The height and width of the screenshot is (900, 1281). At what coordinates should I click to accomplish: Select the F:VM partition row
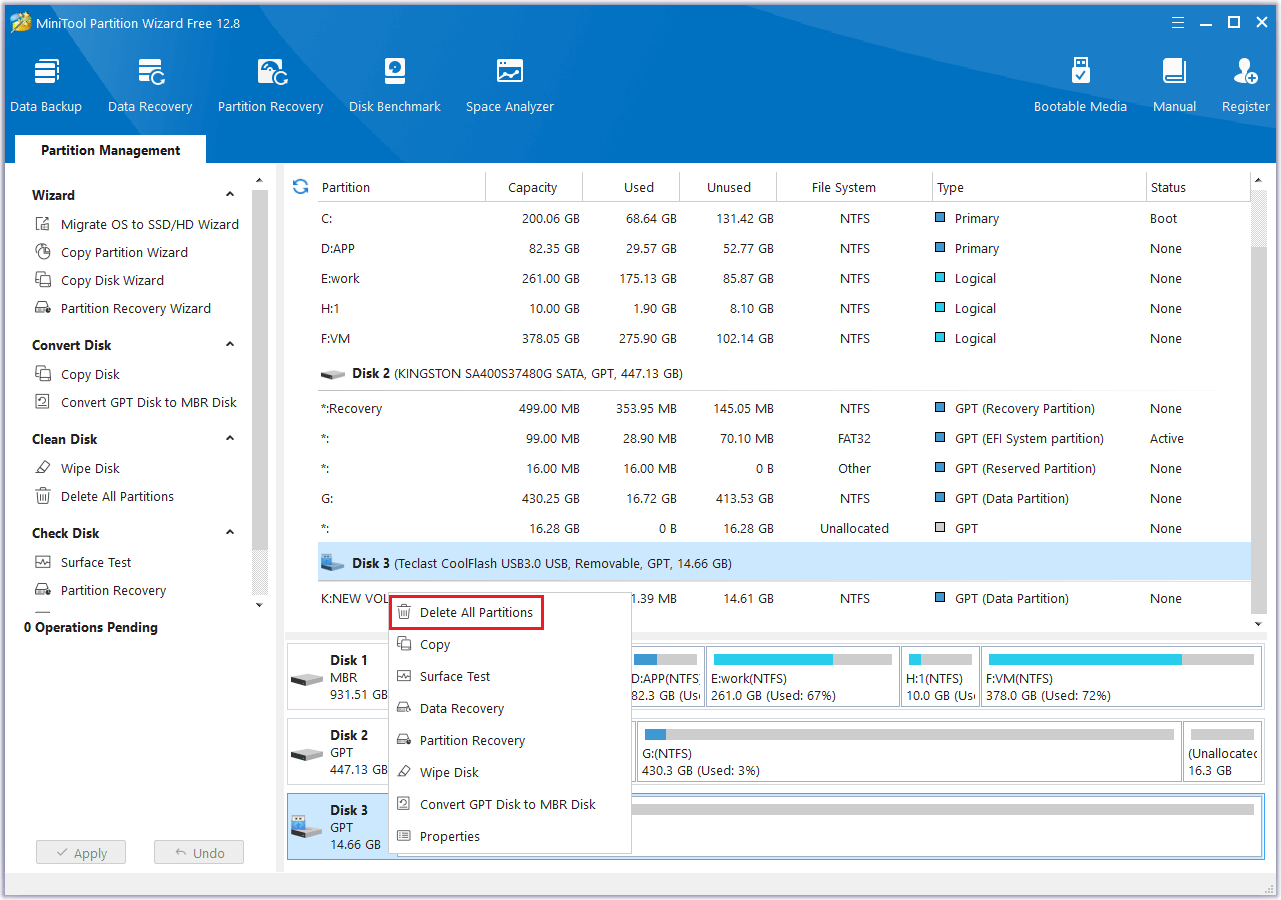click(784, 338)
